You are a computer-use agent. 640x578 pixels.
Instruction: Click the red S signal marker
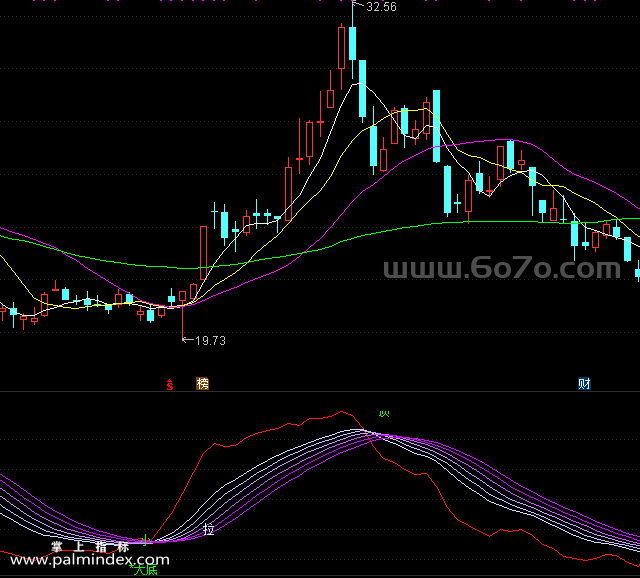coord(170,384)
